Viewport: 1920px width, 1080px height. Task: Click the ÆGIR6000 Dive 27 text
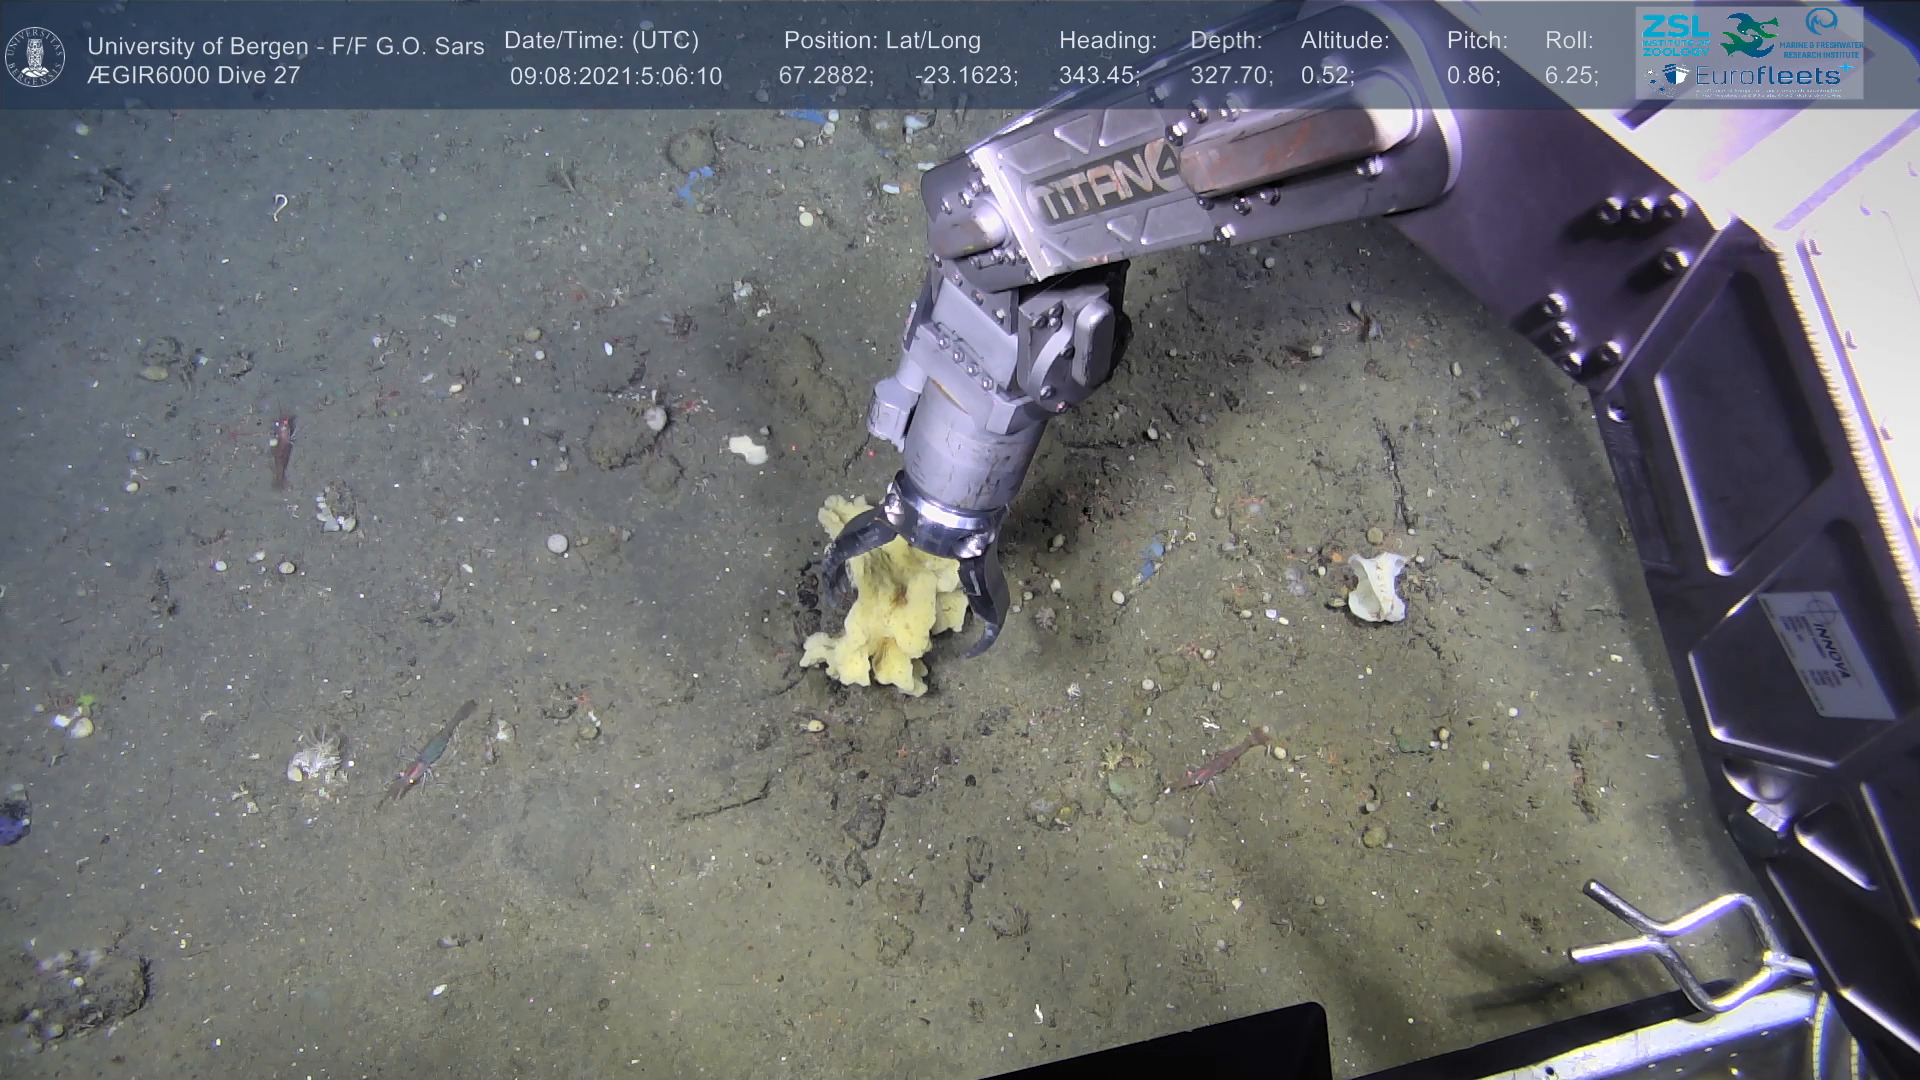(193, 76)
